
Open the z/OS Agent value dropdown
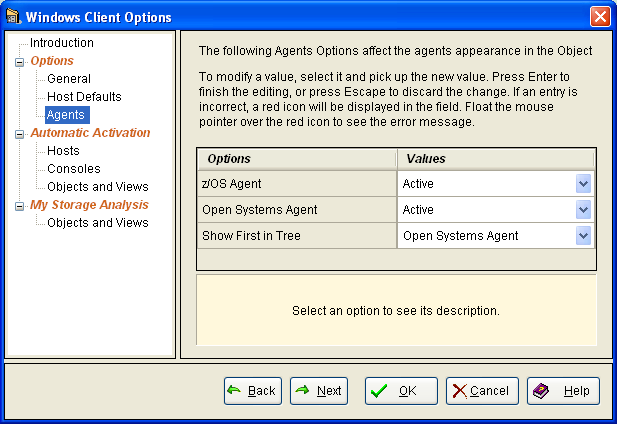pyautogui.click(x=584, y=184)
